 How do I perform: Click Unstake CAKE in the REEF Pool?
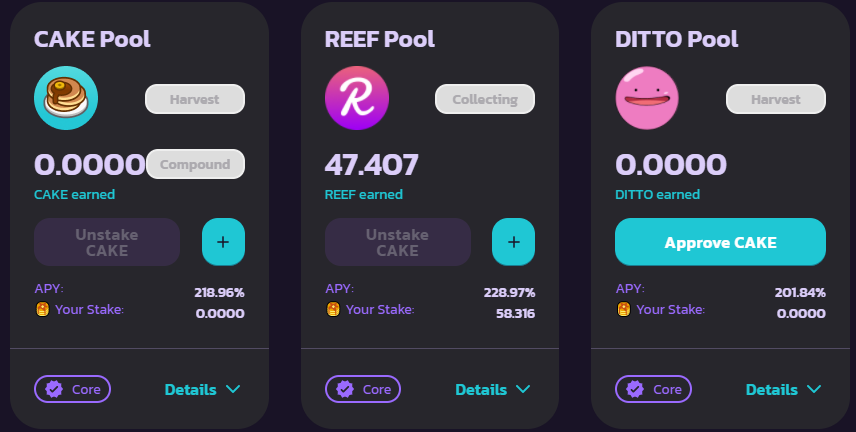[x=397, y=242]
